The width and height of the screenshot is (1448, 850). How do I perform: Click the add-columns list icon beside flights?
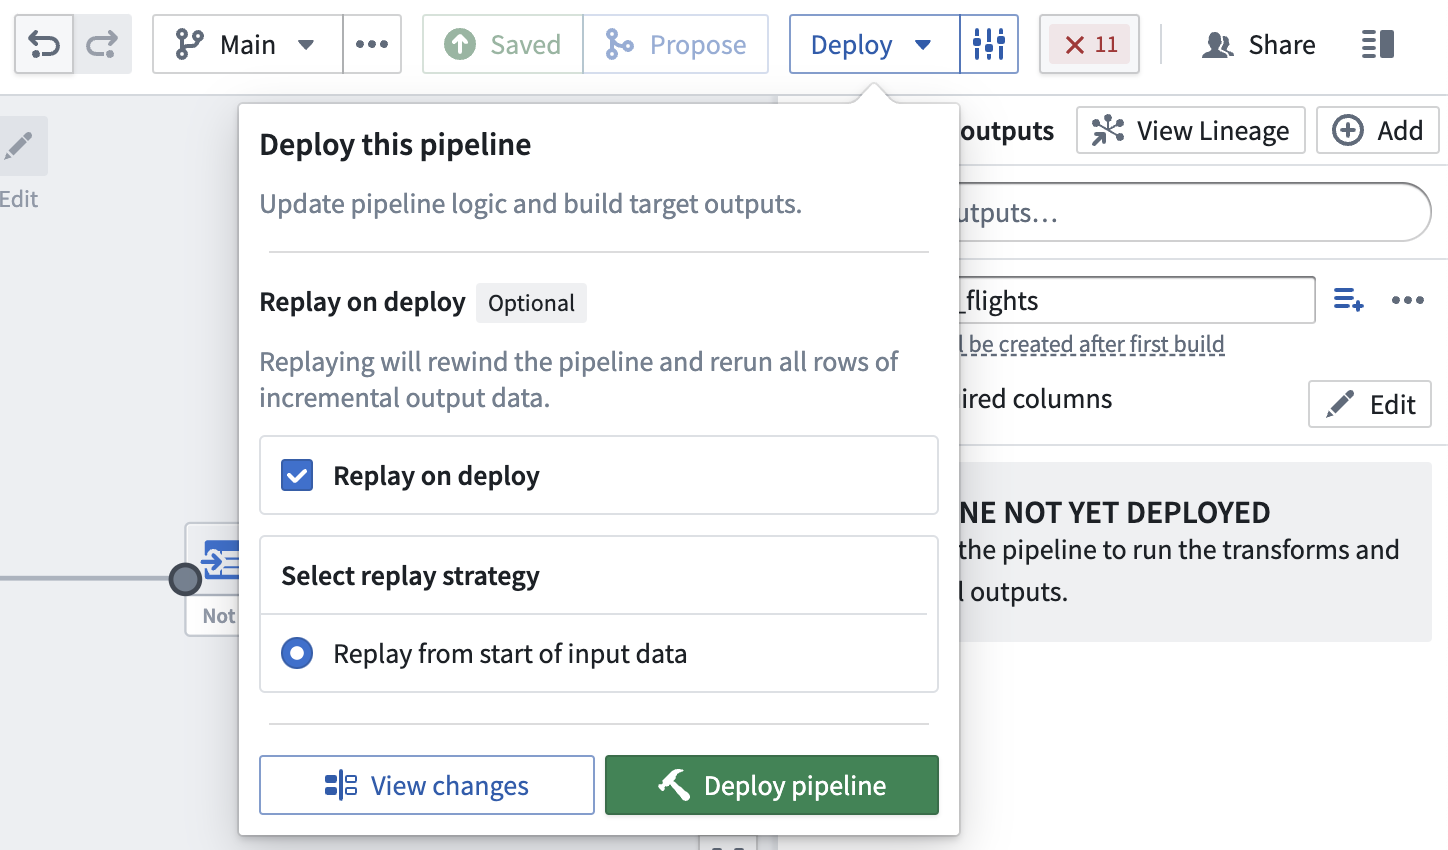tap(1349, 300)
